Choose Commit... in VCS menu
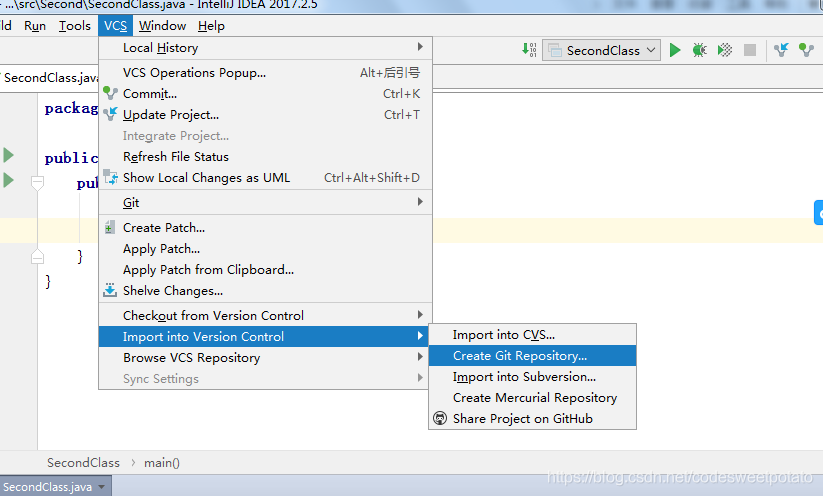This screenshot has height=496, width=823. point(265,93)
